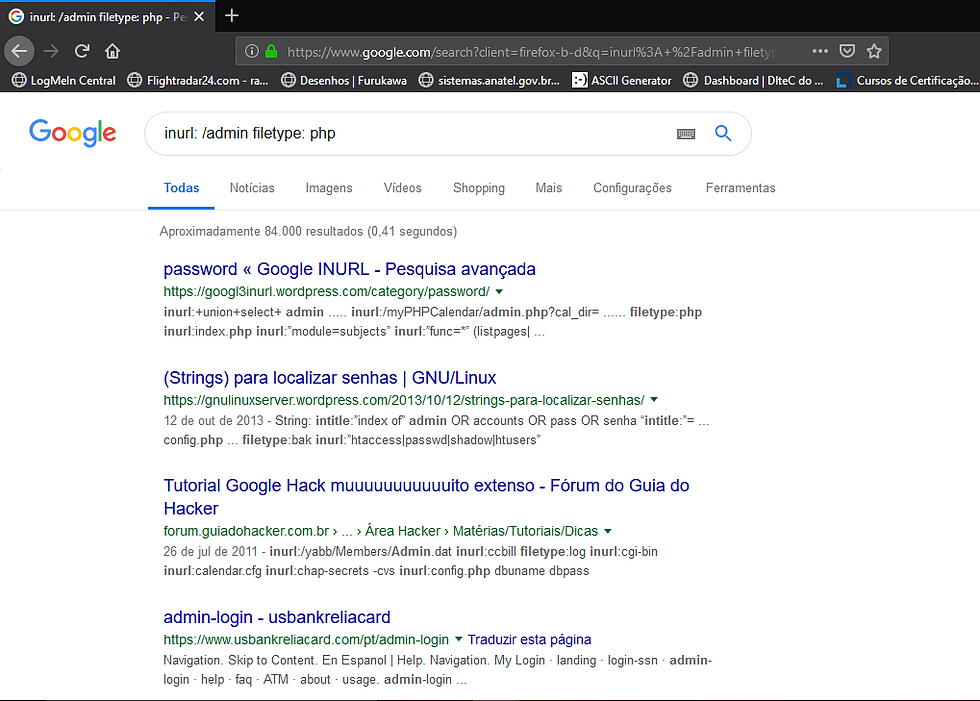Viewport: 980px width, 701px height.
Task: Click the '26 de jul de 2011' snippet date
Action: tap(211, 552)
